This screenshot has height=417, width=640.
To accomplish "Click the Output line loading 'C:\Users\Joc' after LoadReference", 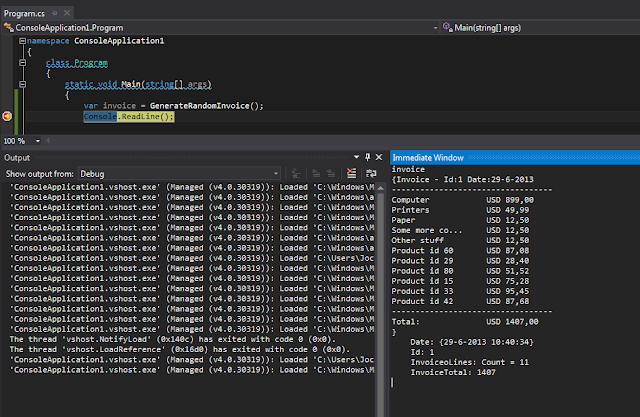I will coord(191,360).
